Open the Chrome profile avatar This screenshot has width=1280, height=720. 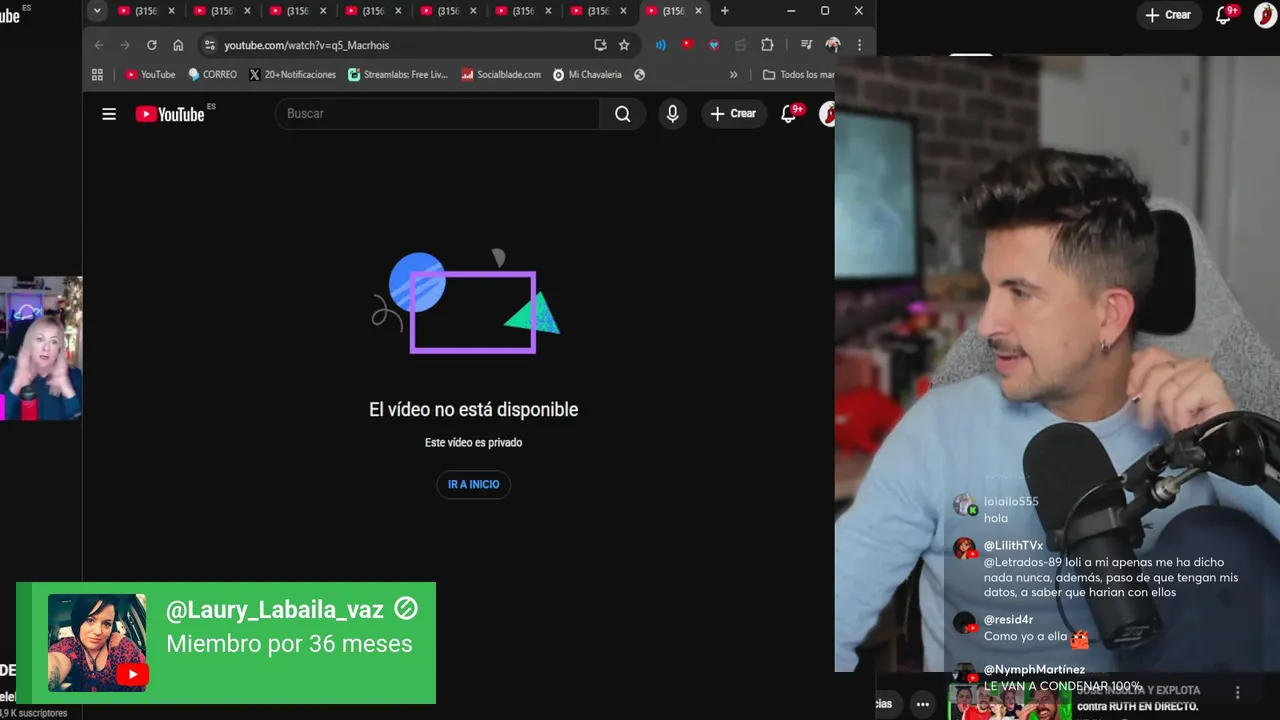833,45
